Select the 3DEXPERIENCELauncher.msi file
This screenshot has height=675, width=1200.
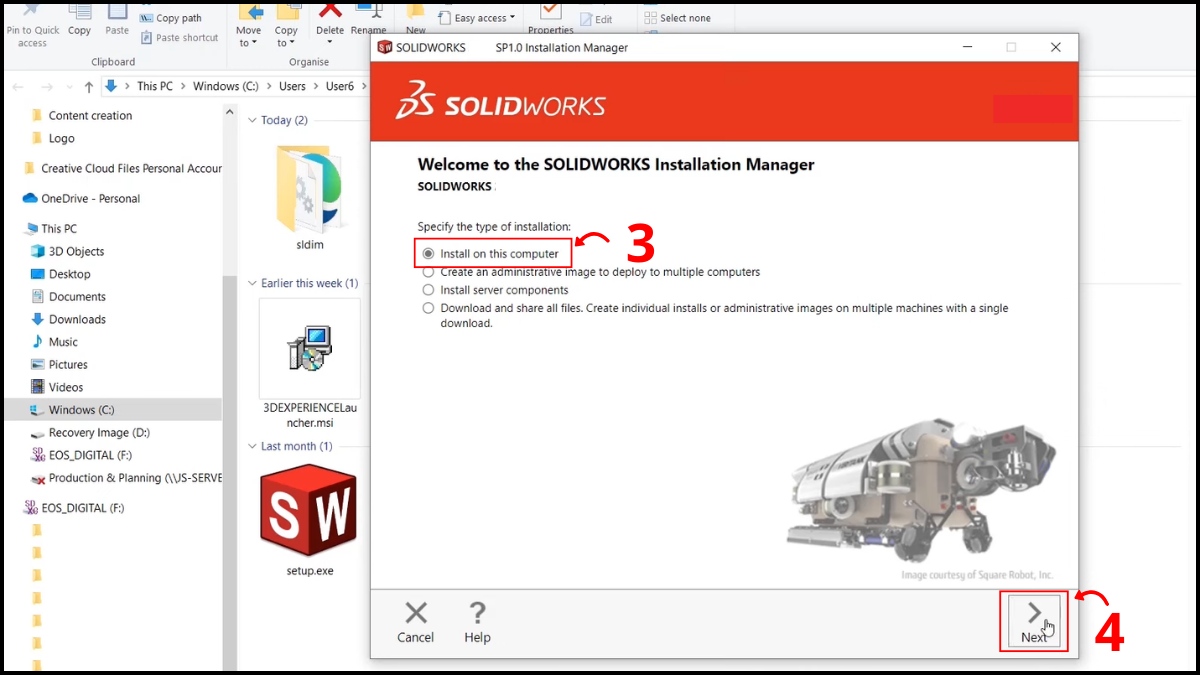pyautogui.click(x=309, y=364)
